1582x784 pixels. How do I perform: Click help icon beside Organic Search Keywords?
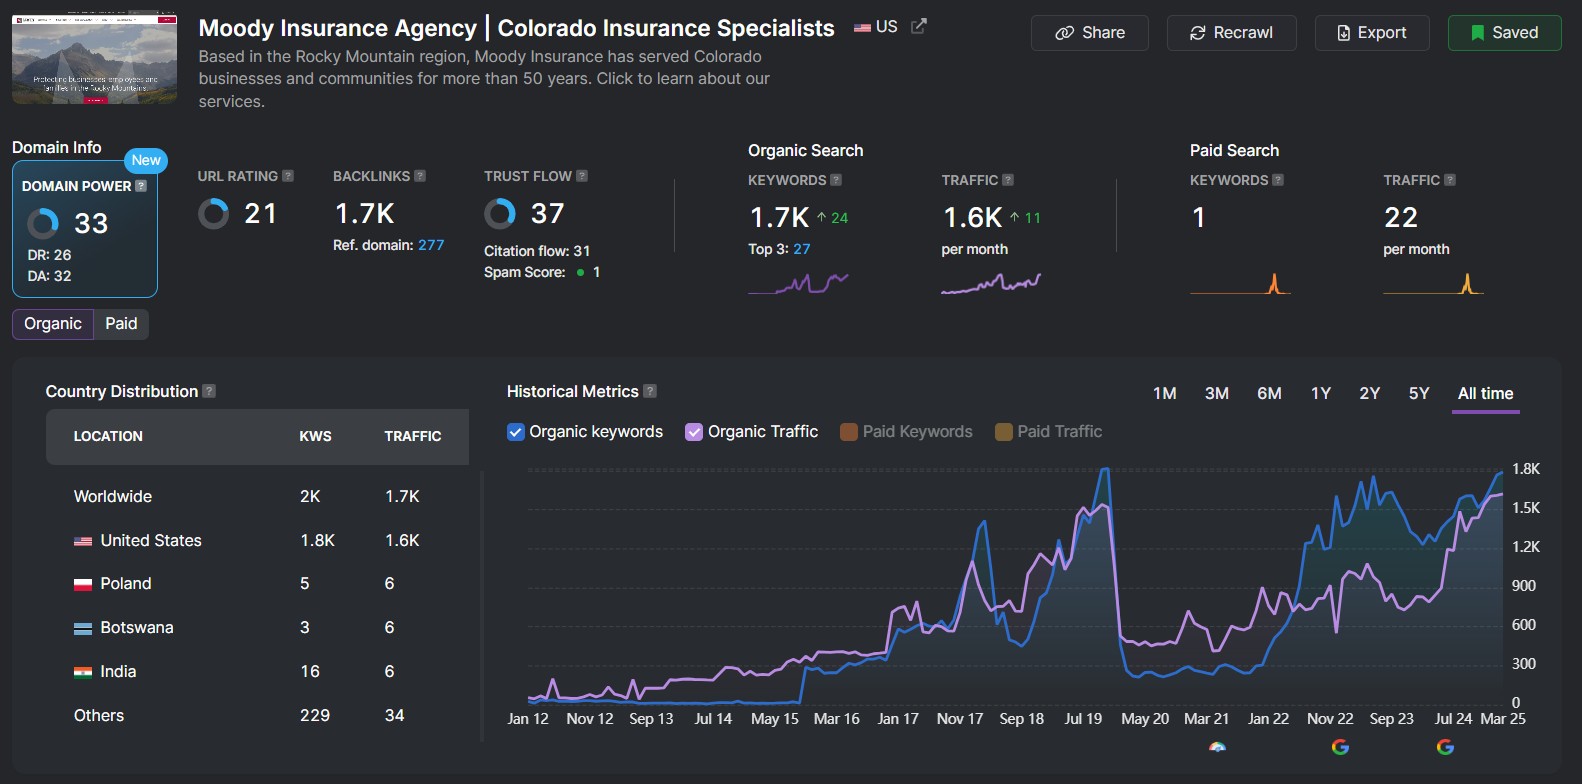click(x=836, y=180)
